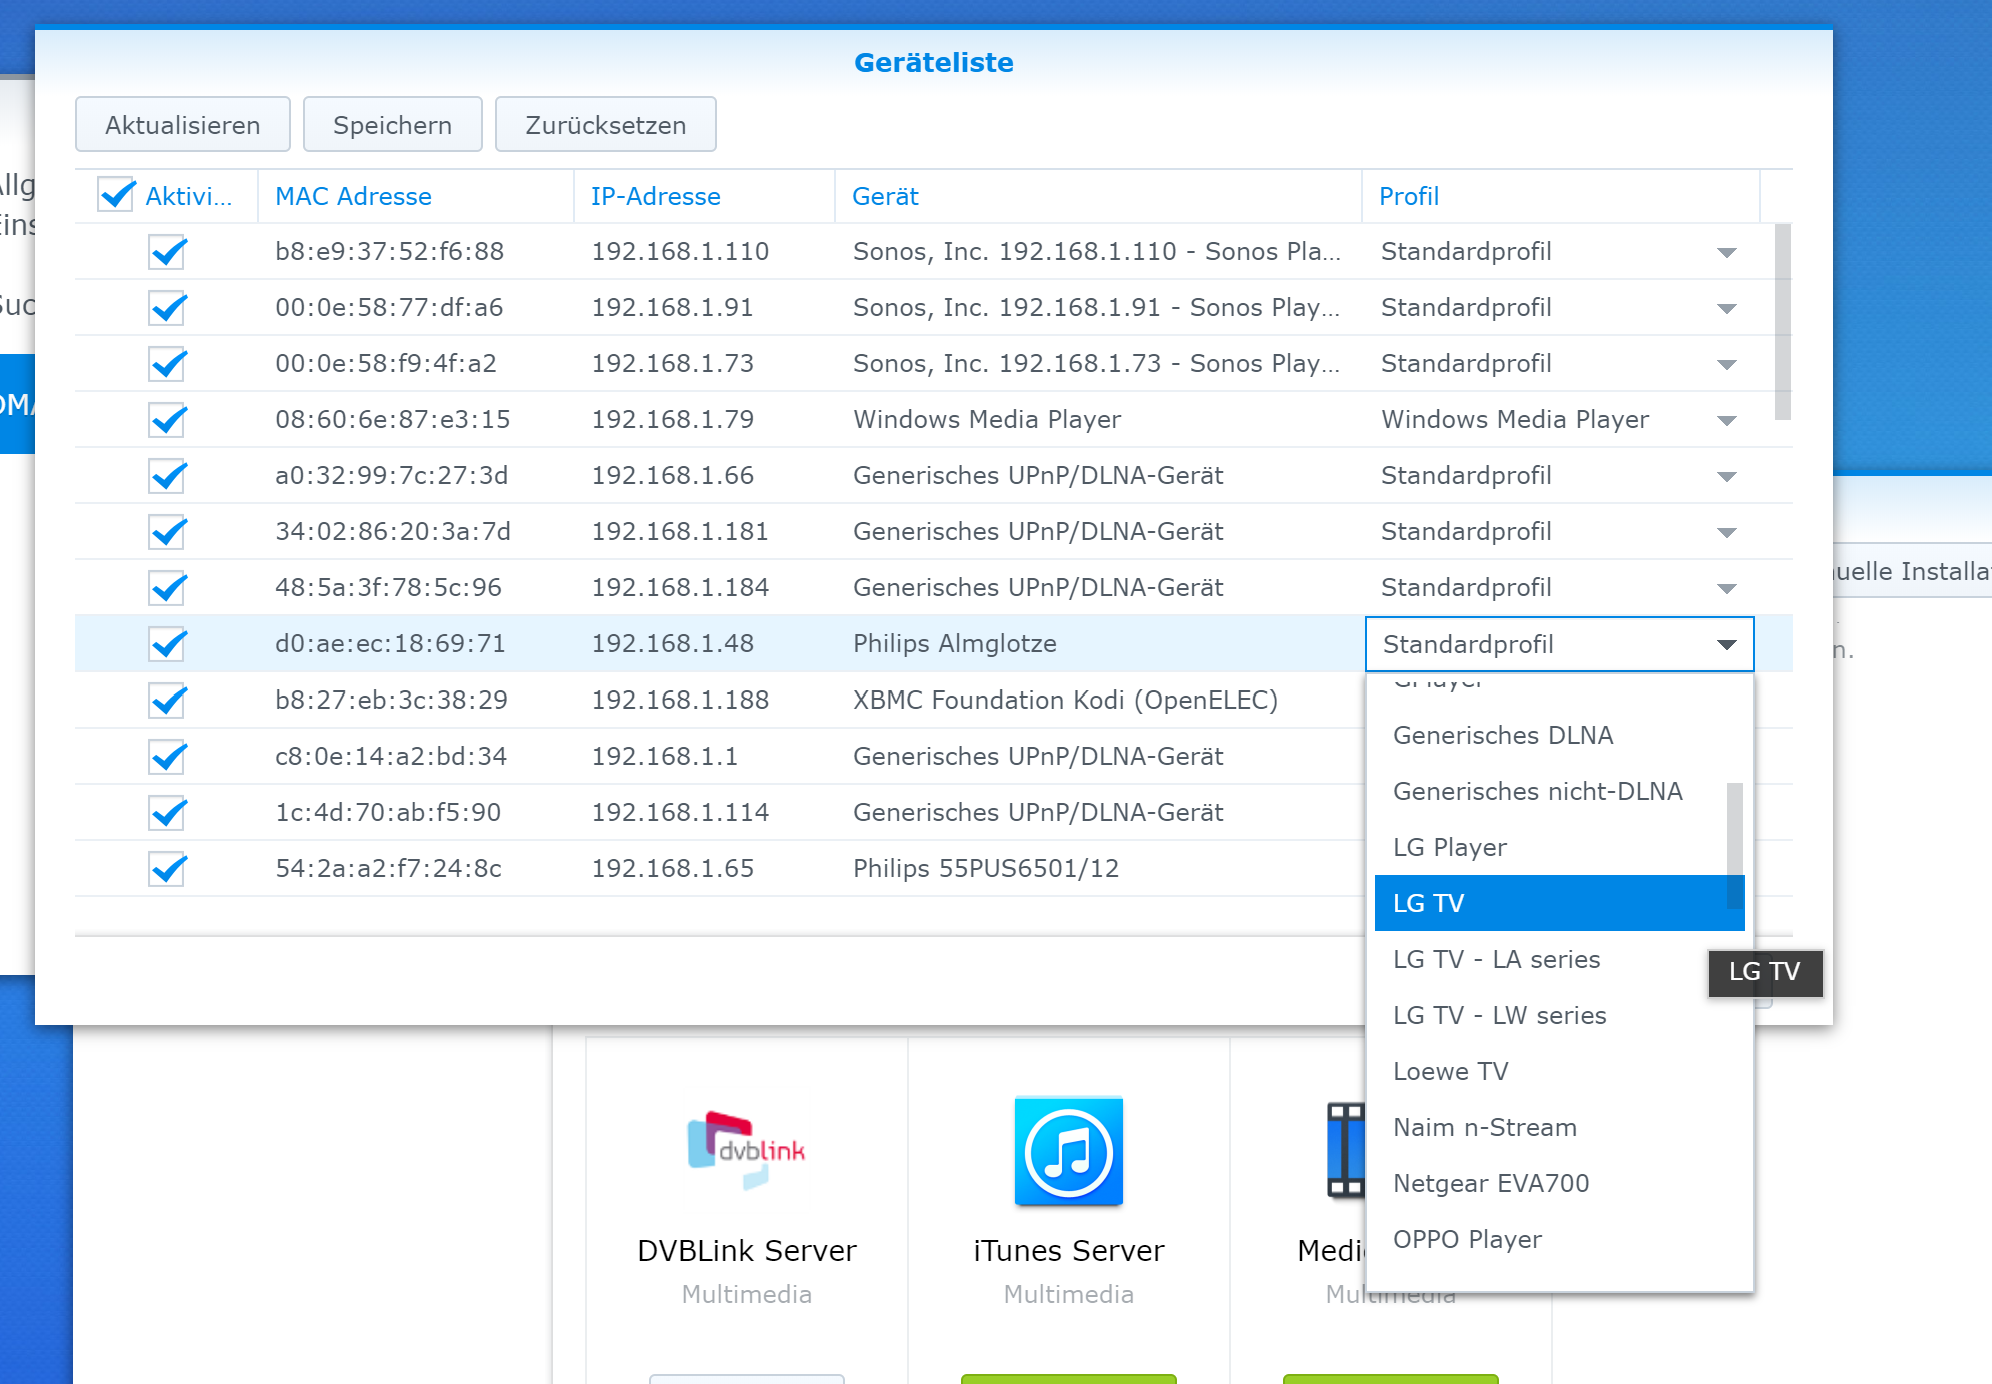
Task: Uncheck the Philips 55PUS6501/12 device checkbox
Action: point(168,869)
